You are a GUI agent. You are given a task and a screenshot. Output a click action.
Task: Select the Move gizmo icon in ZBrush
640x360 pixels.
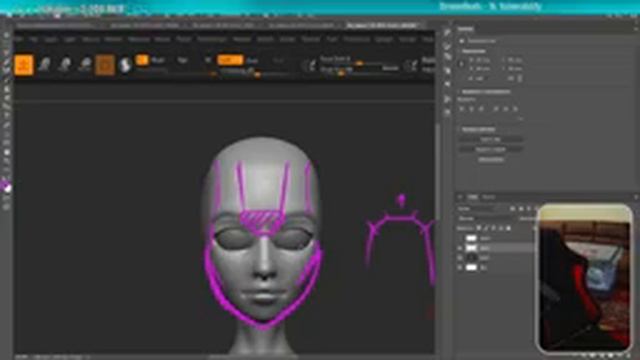[x=44, y=64]
